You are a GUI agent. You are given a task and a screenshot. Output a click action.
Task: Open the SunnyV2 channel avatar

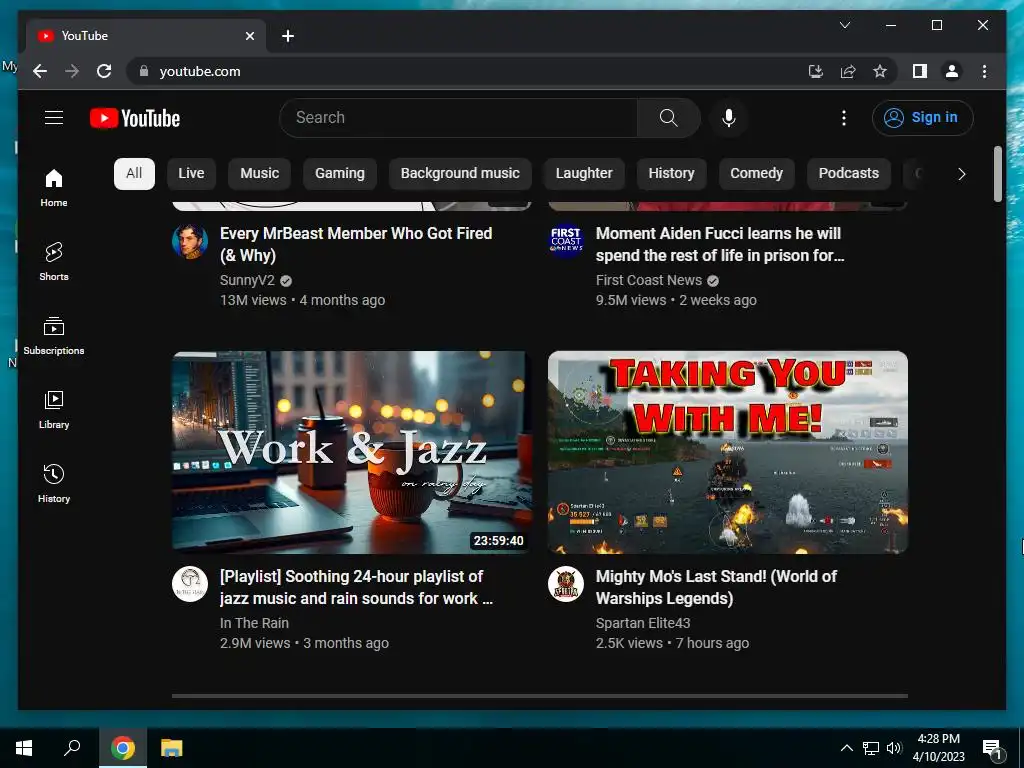point(190,242)
